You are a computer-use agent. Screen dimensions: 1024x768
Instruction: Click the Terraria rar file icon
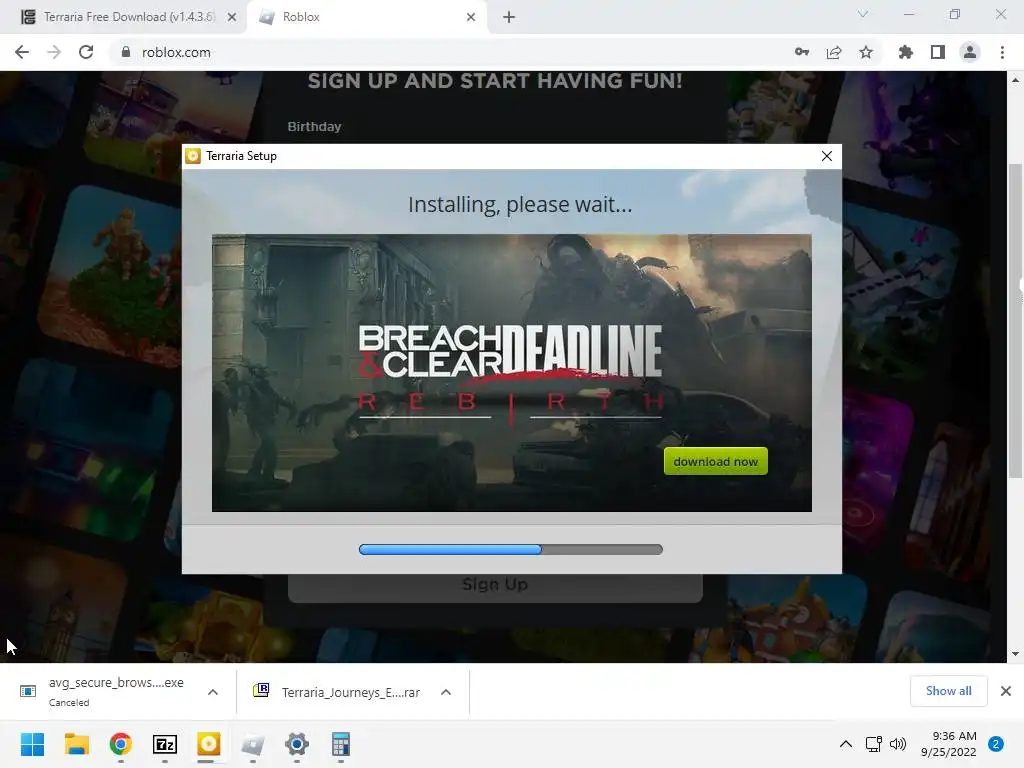(x=261, y=690)
